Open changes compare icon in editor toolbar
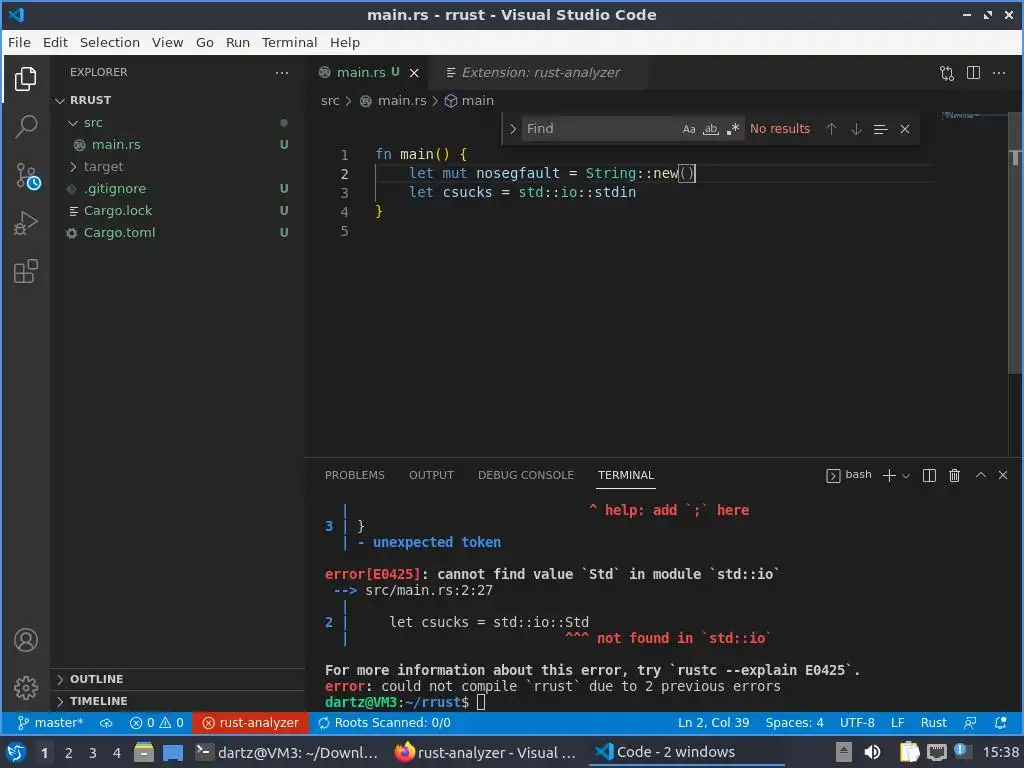Image resolution: width=1024 pixels, height=768 pixels. (x=946, y=72)
